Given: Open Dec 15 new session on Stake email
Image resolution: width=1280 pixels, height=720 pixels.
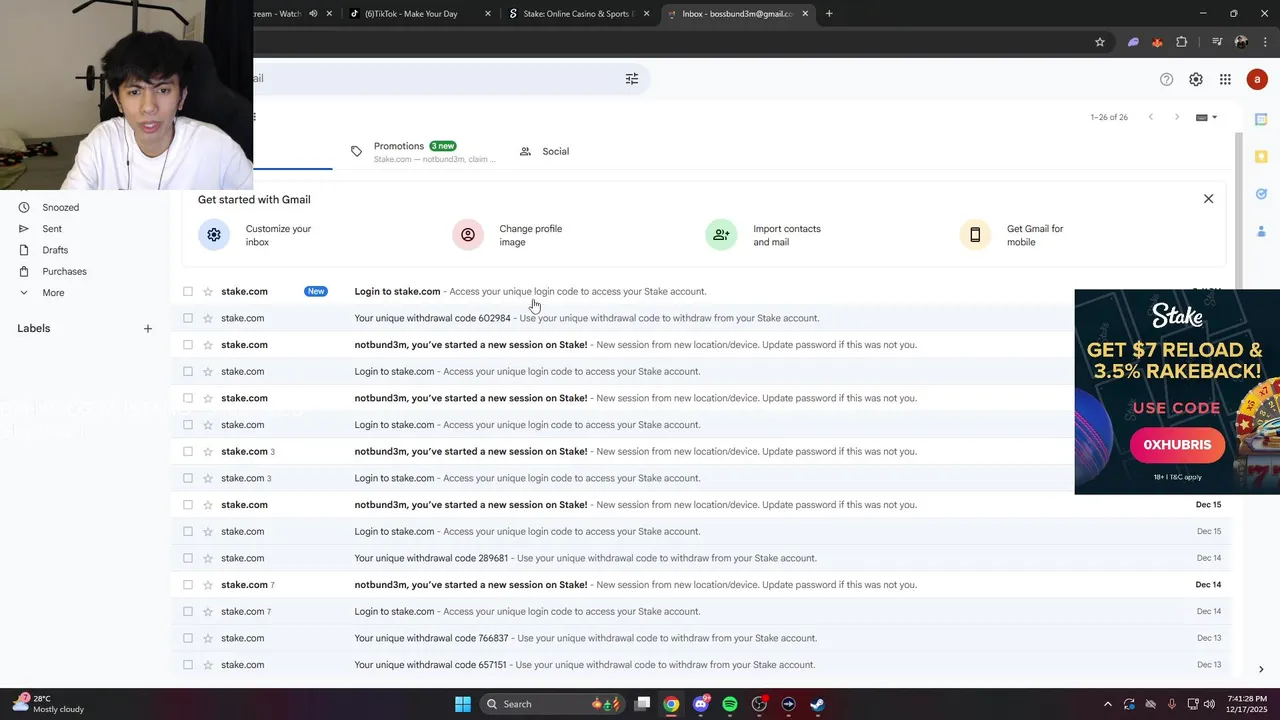Looking at the screenshot, I should click(700, 505).
